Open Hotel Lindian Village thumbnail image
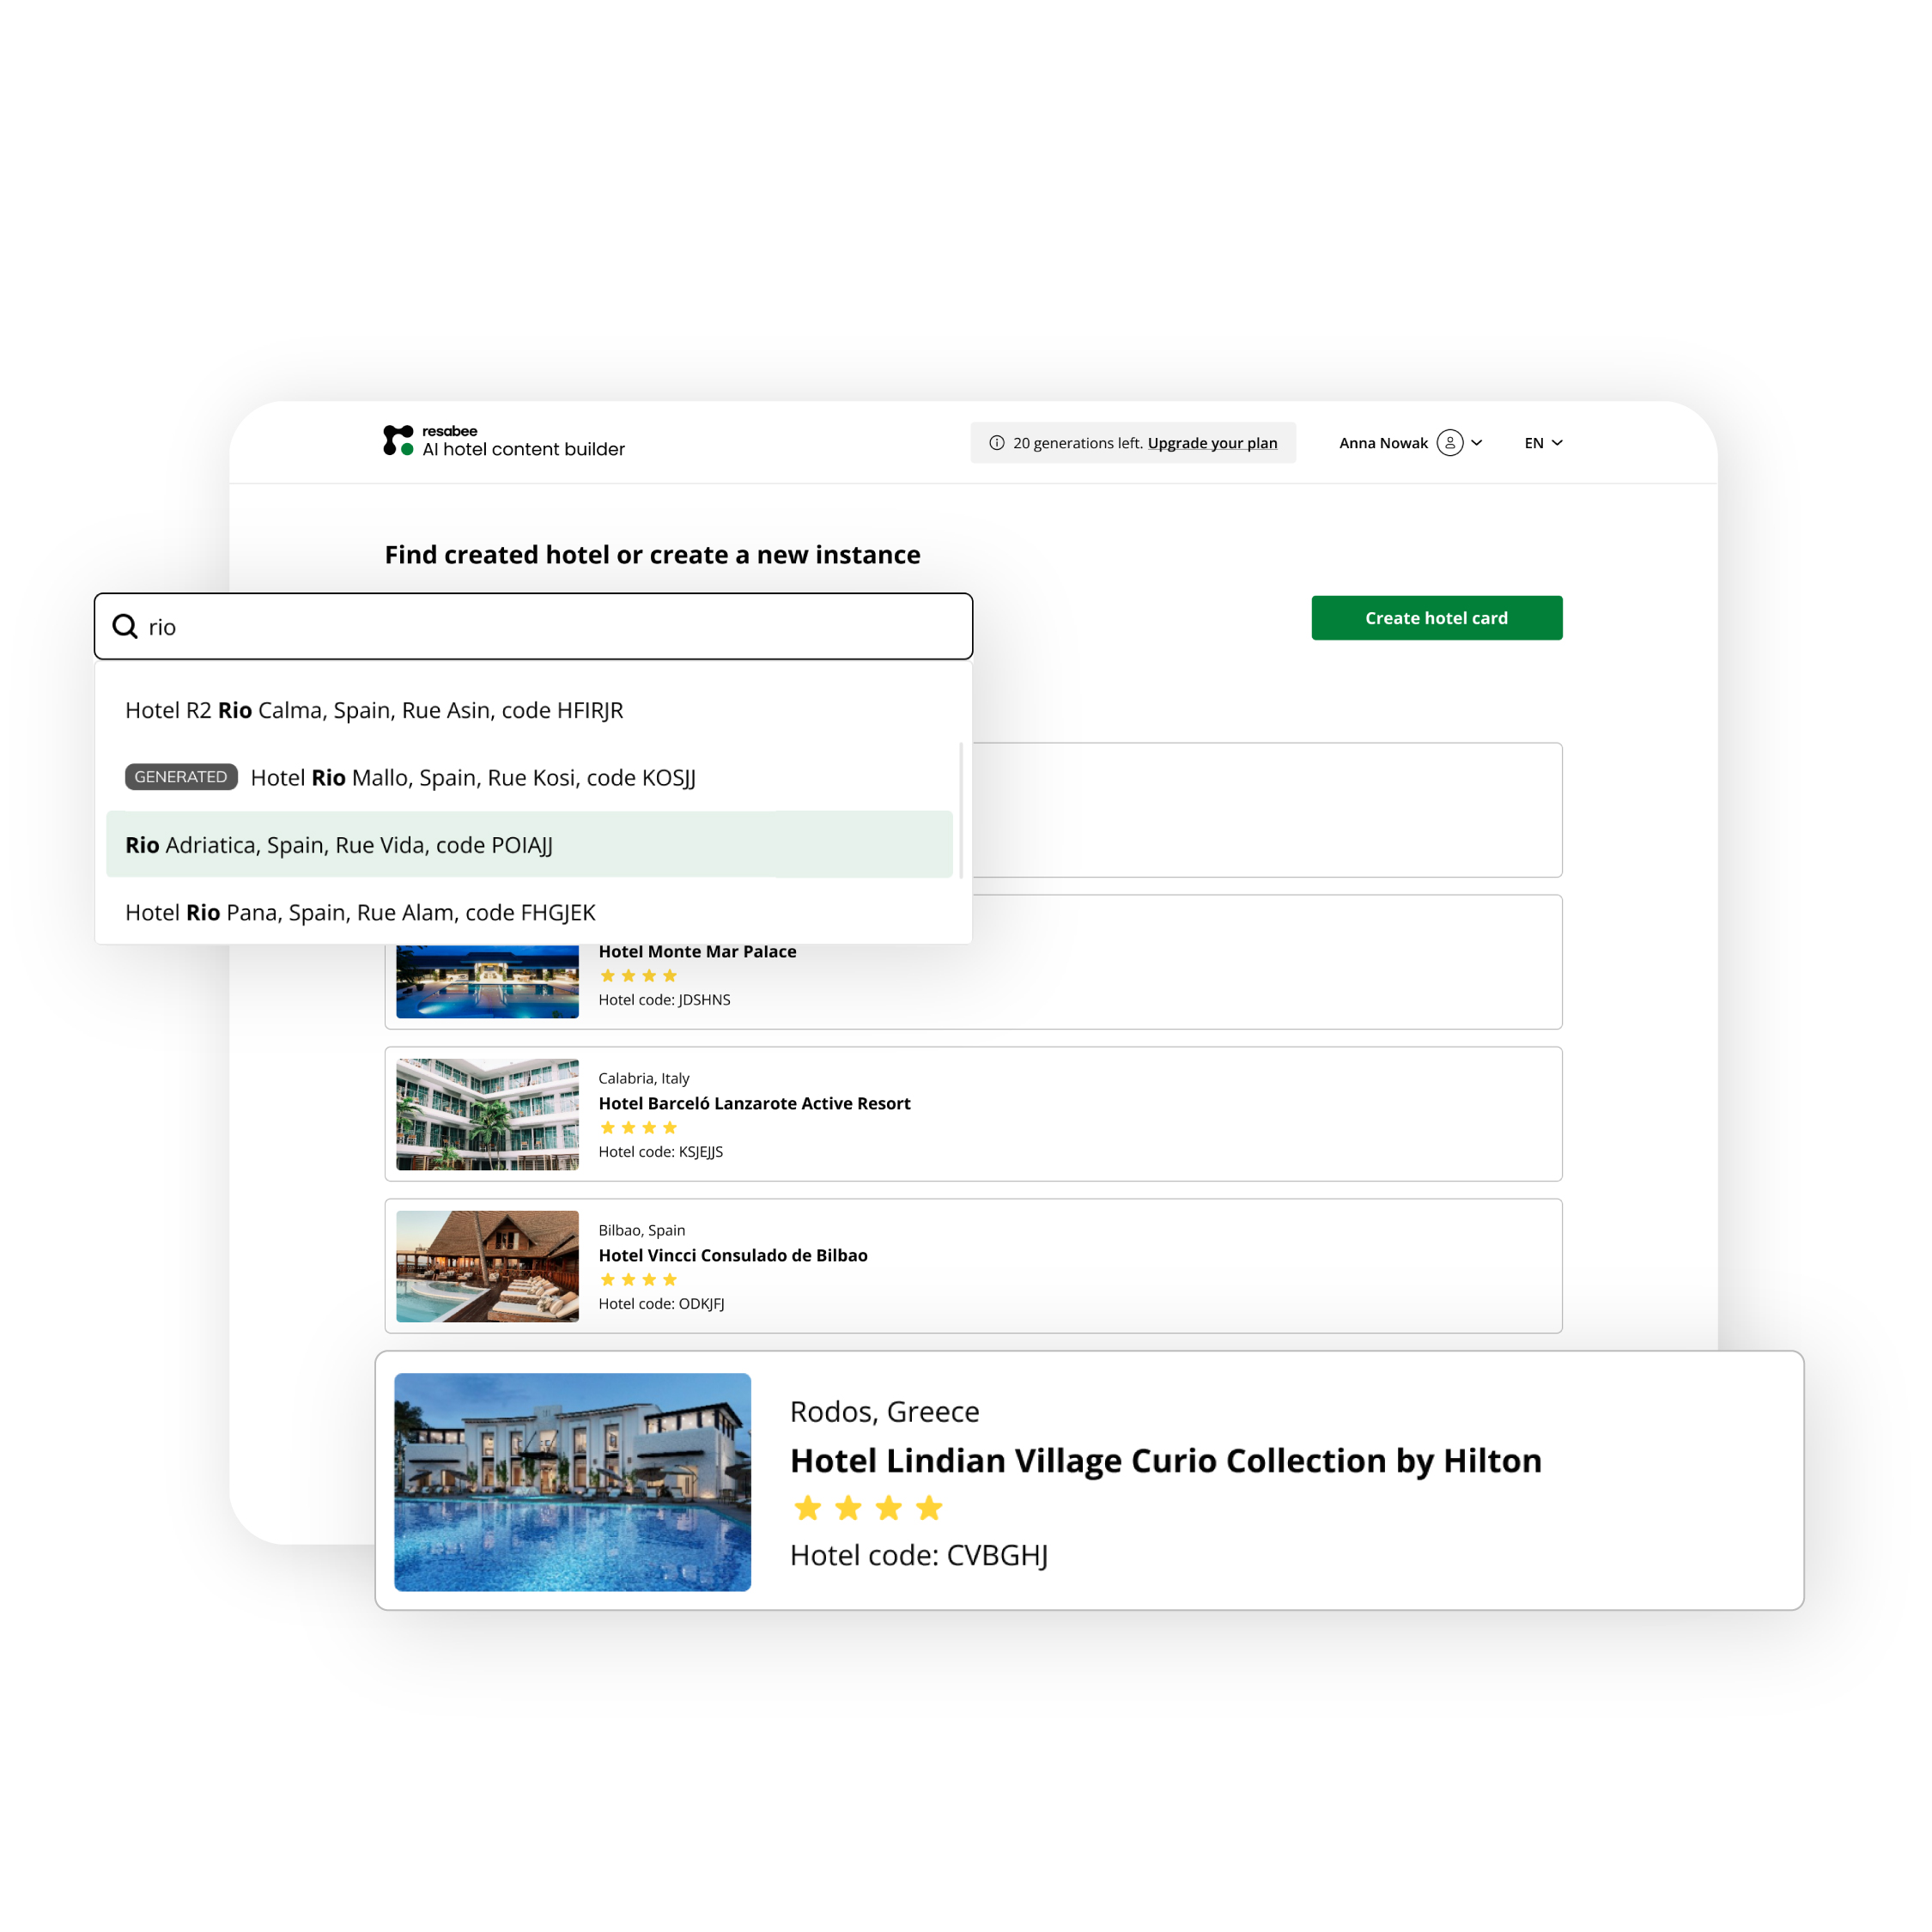Viewport: 1932px width, 1932px height. pos(572,1482)
